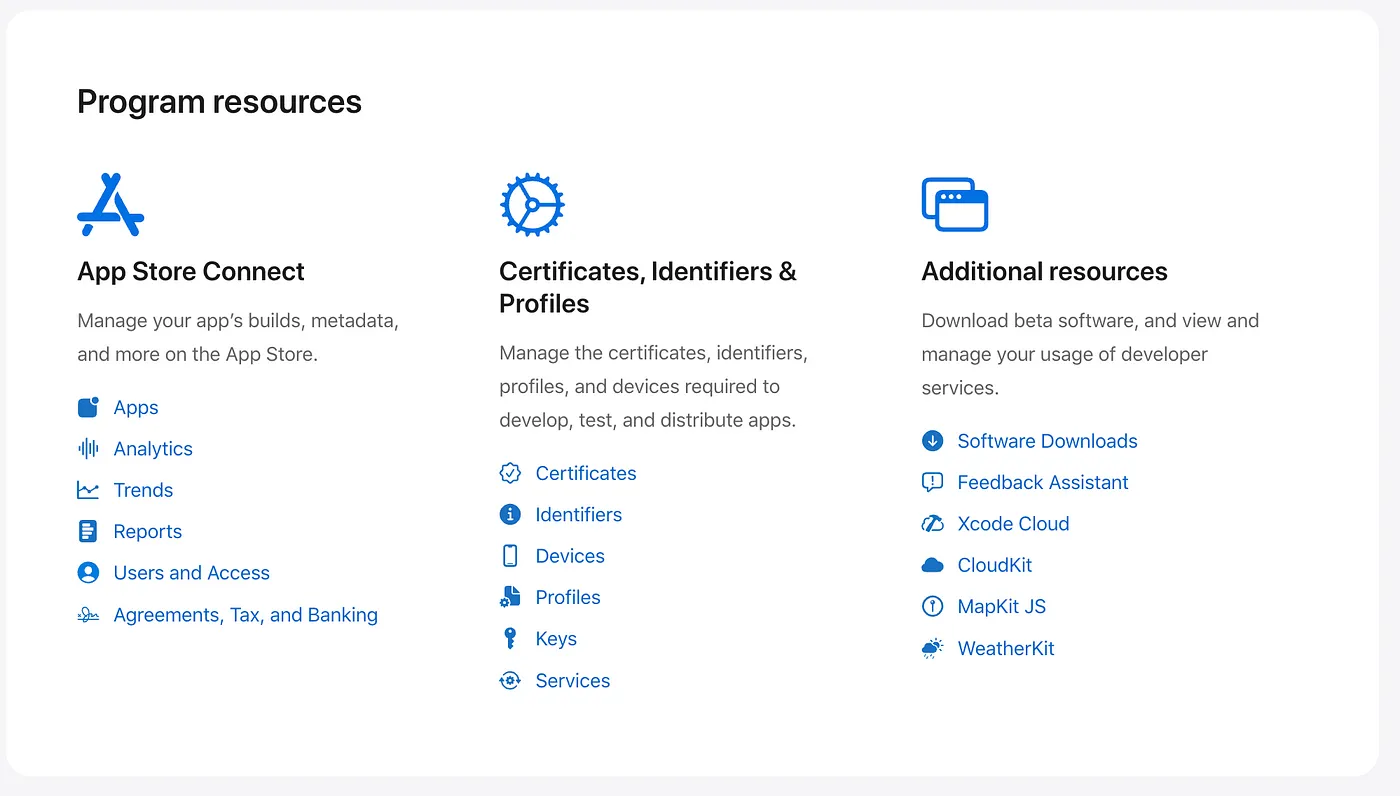
Task: Open the Services link
Action: 573,680
